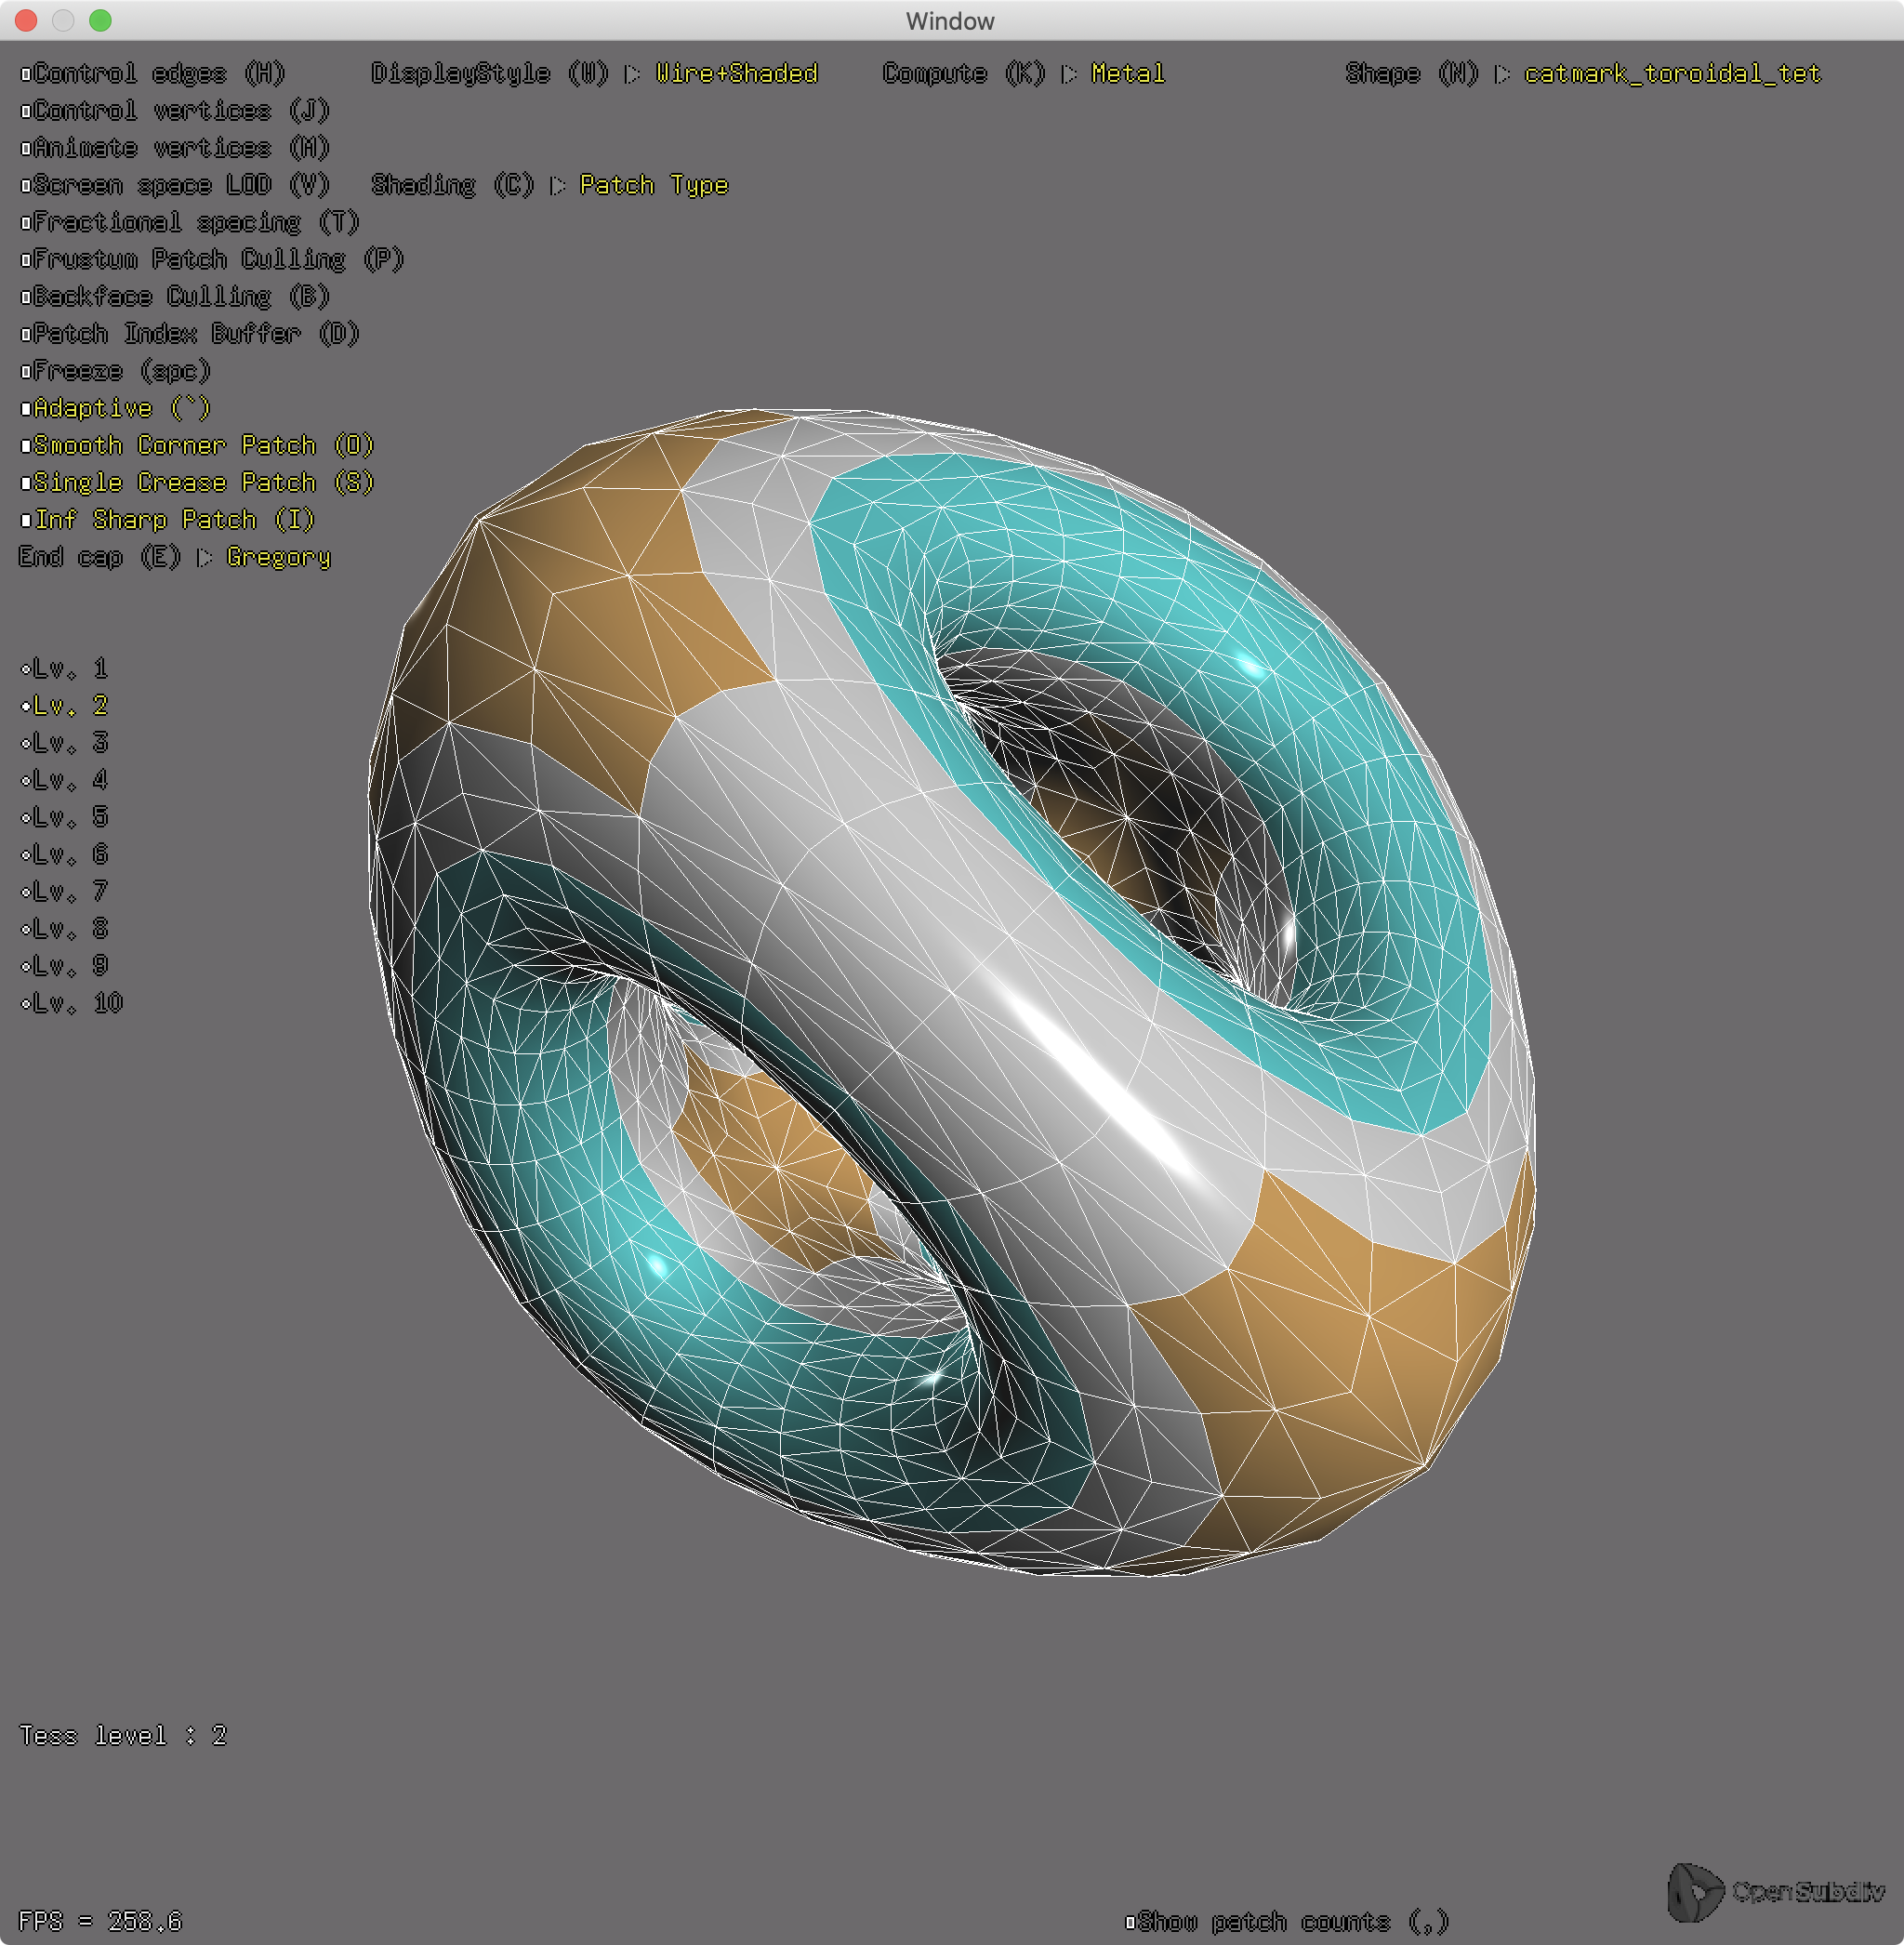This screenshot has width=1904, height=1945.
Task: Click the green macOS zoom button
Action: 100,20
